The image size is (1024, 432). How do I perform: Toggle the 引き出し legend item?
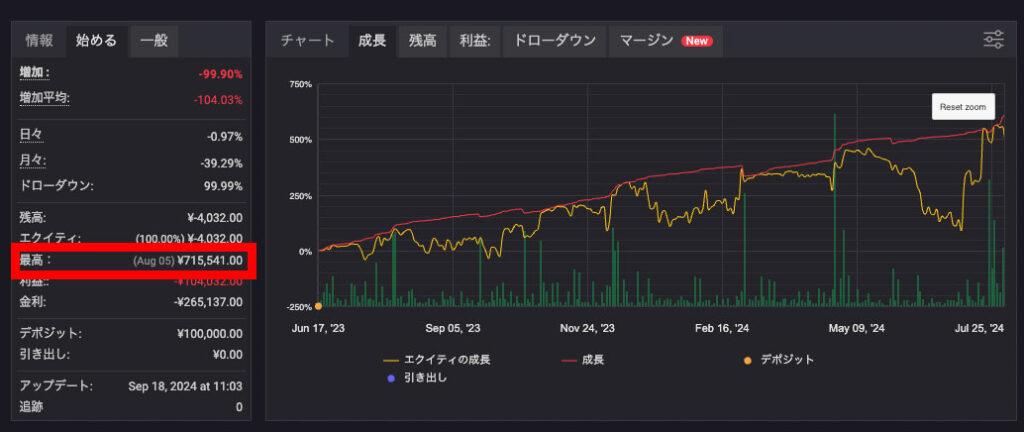[x=417, y=378]
